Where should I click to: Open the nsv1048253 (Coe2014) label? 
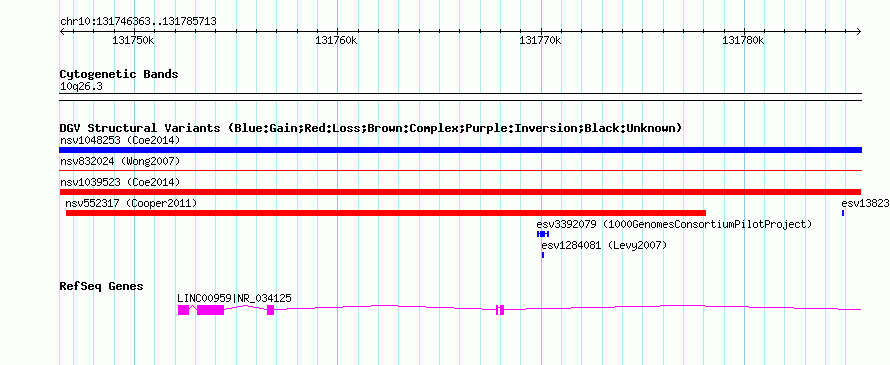[120, 140]
